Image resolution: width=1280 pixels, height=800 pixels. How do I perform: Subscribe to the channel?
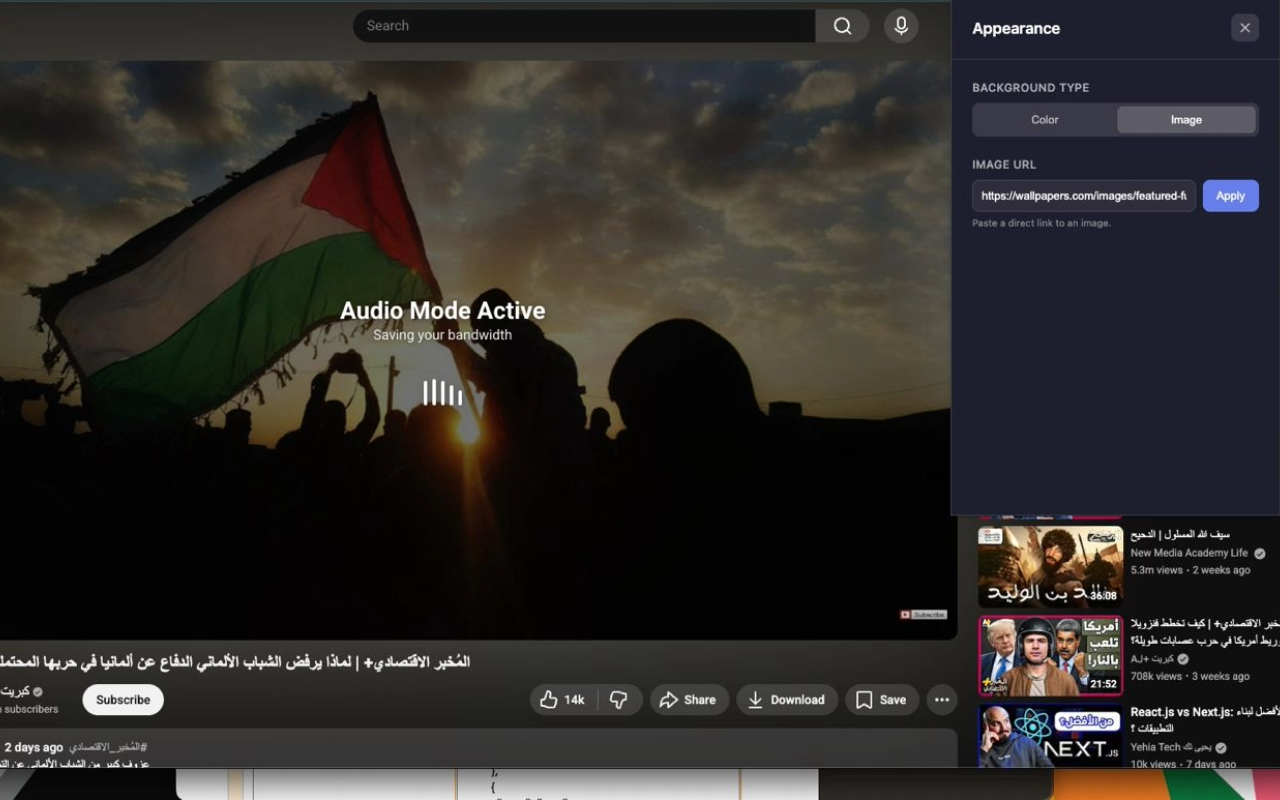[122, 699]
